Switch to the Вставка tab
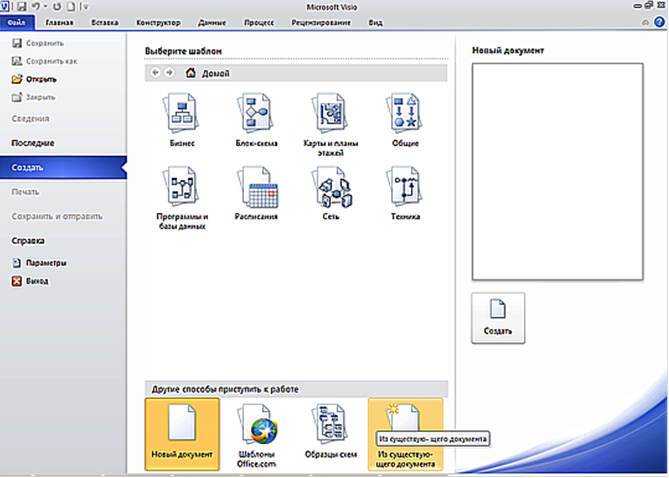 [x=105, y=23]
